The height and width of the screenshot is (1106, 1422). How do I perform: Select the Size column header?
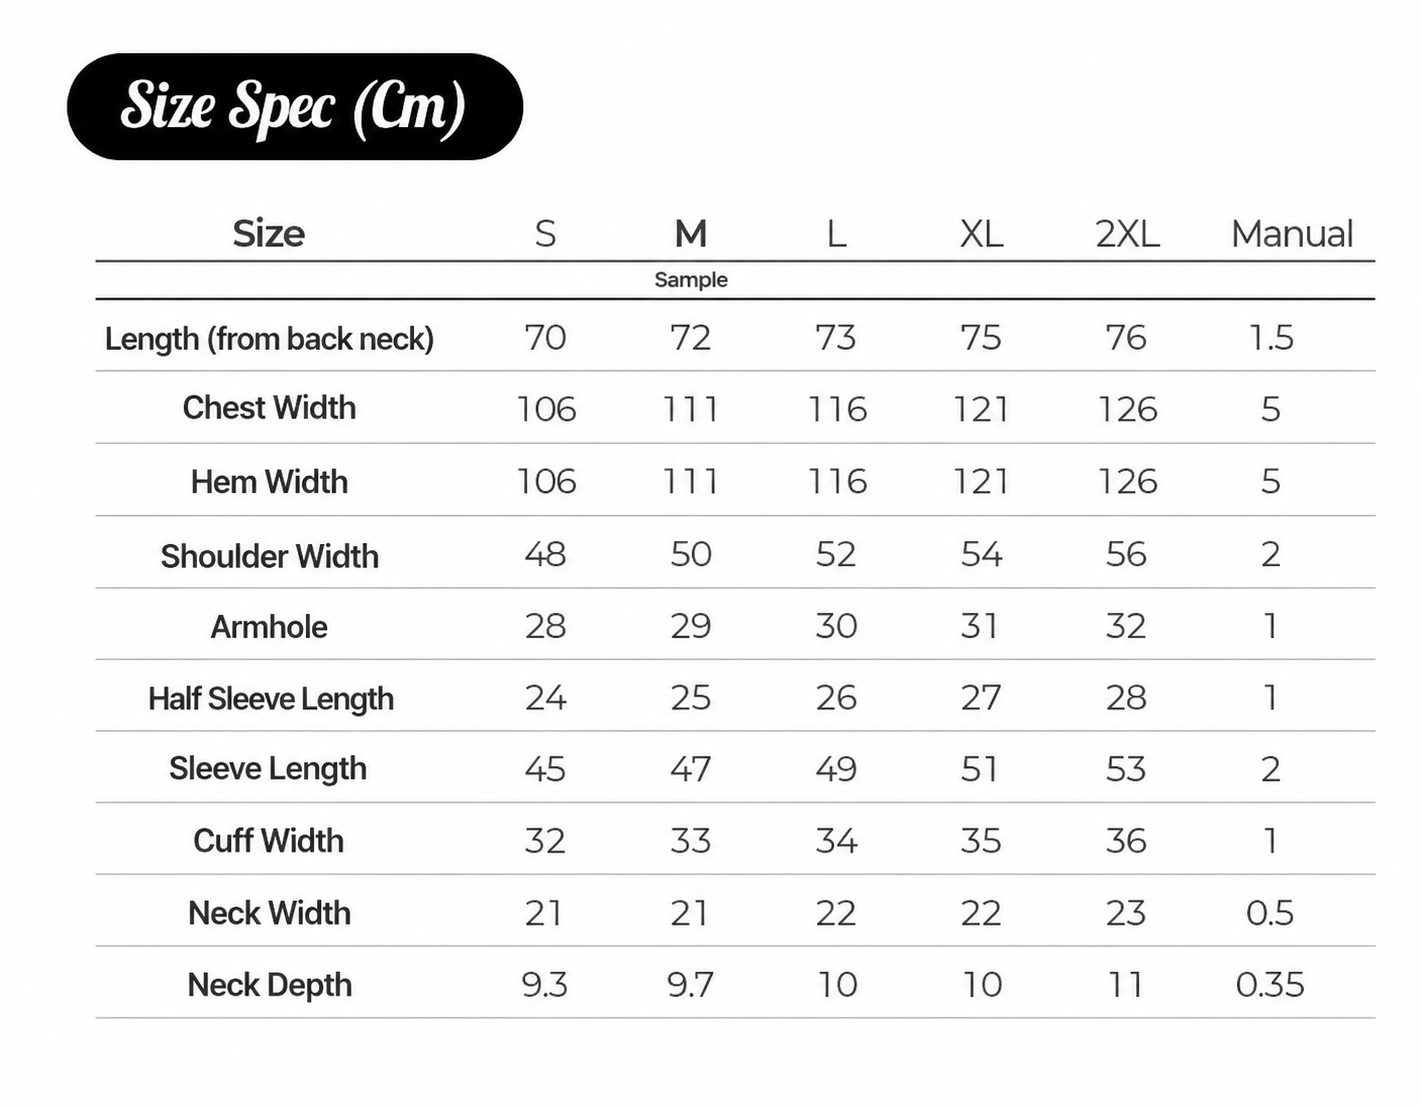(268, 233)
